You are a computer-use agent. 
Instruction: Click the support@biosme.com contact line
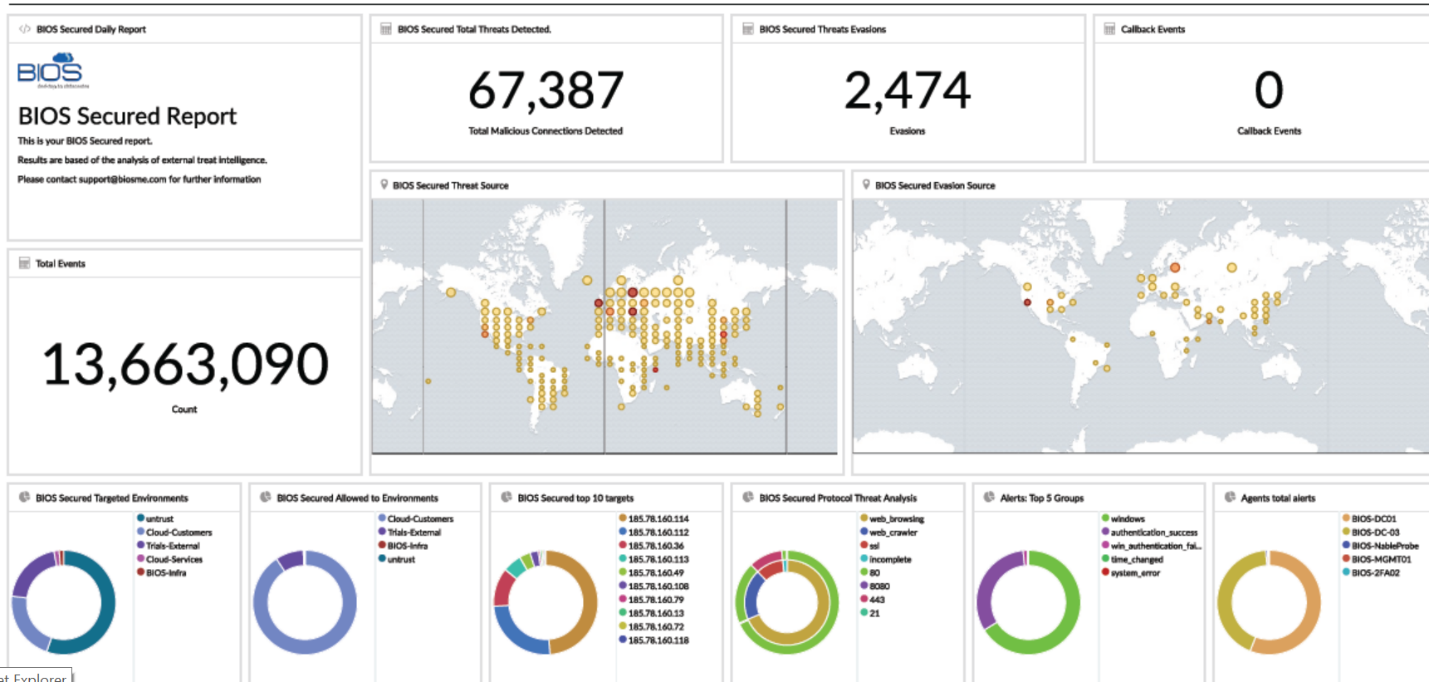139,180
